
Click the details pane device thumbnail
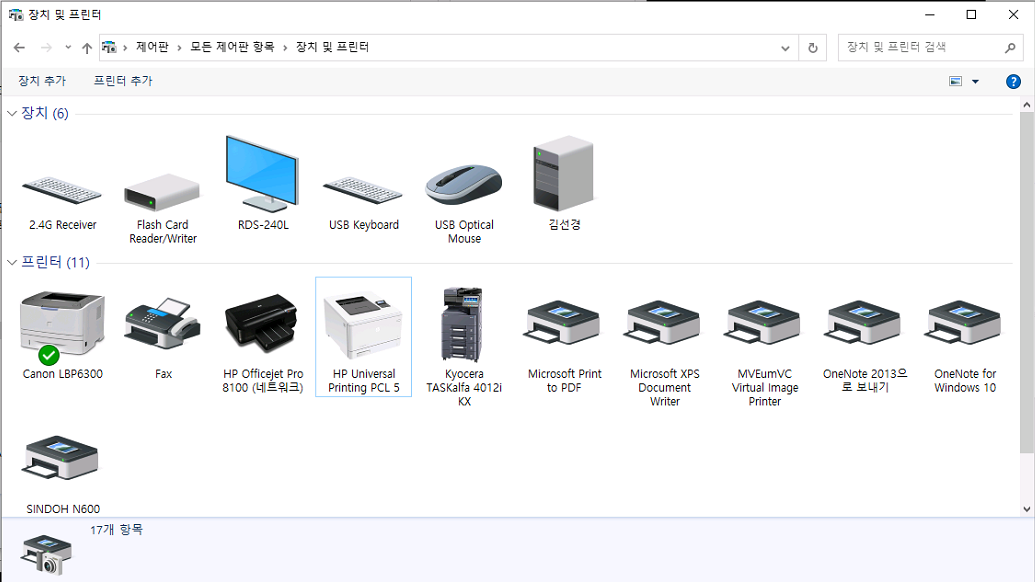pyautogui.click(x=46, y=553)
